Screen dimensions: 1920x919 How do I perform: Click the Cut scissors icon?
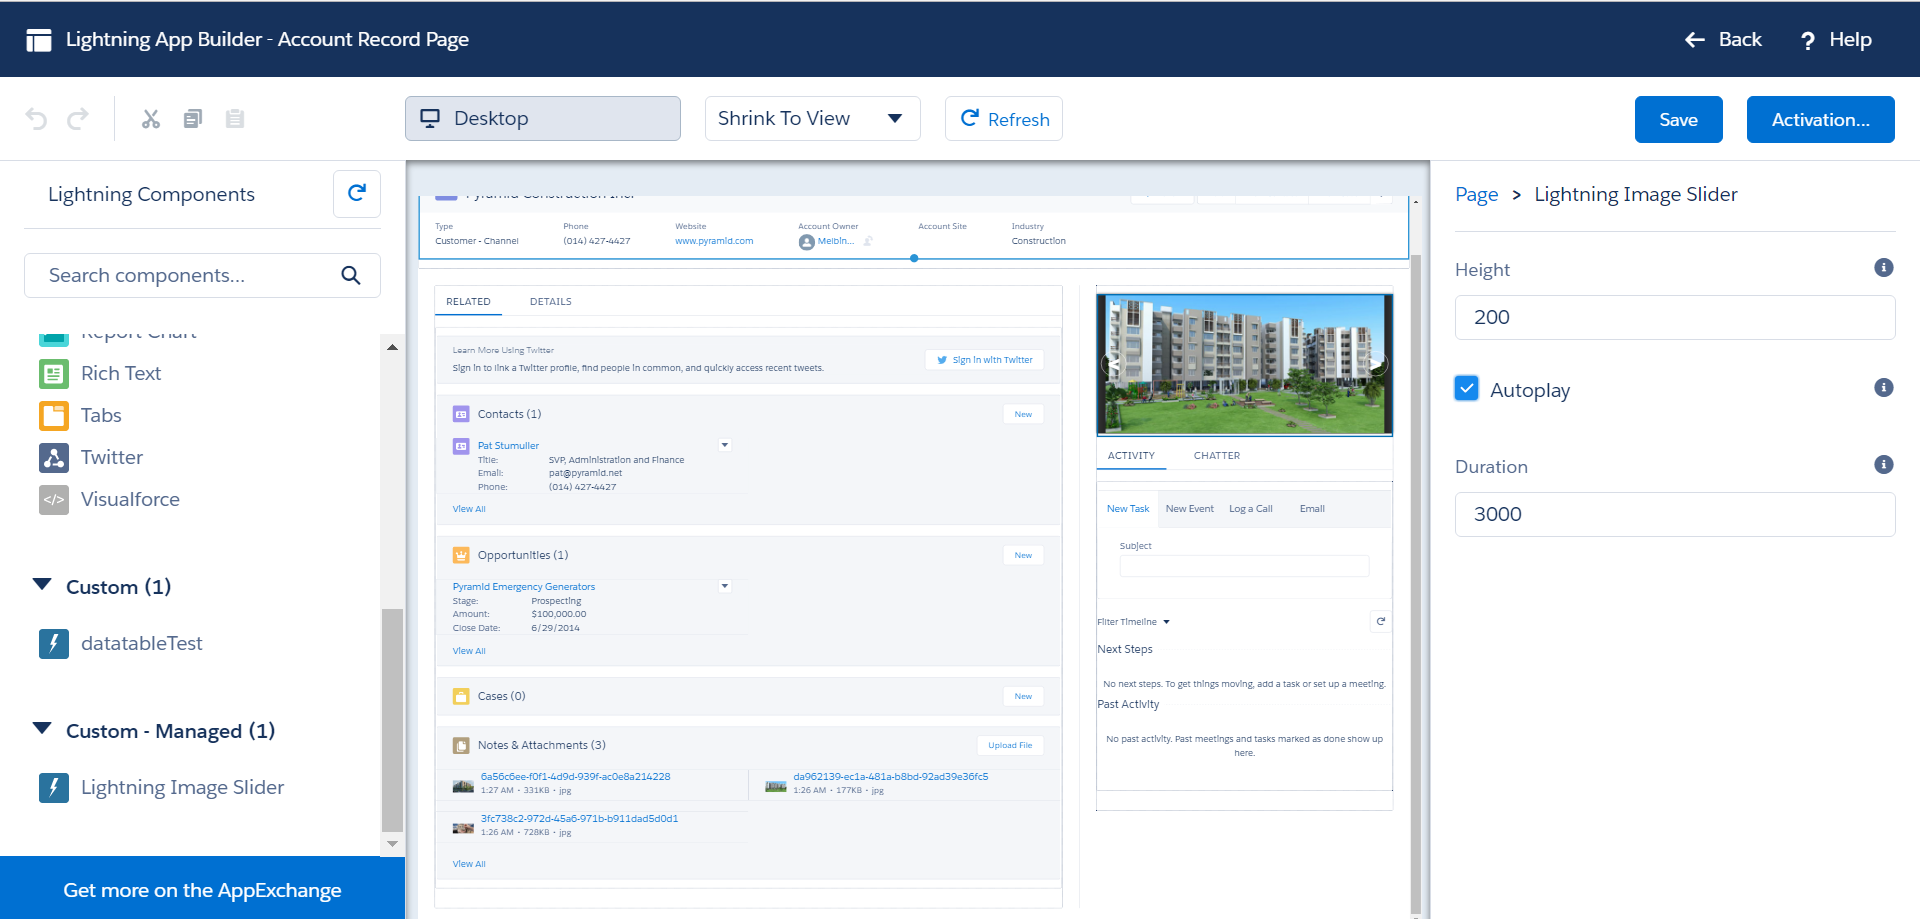(151, 119)
